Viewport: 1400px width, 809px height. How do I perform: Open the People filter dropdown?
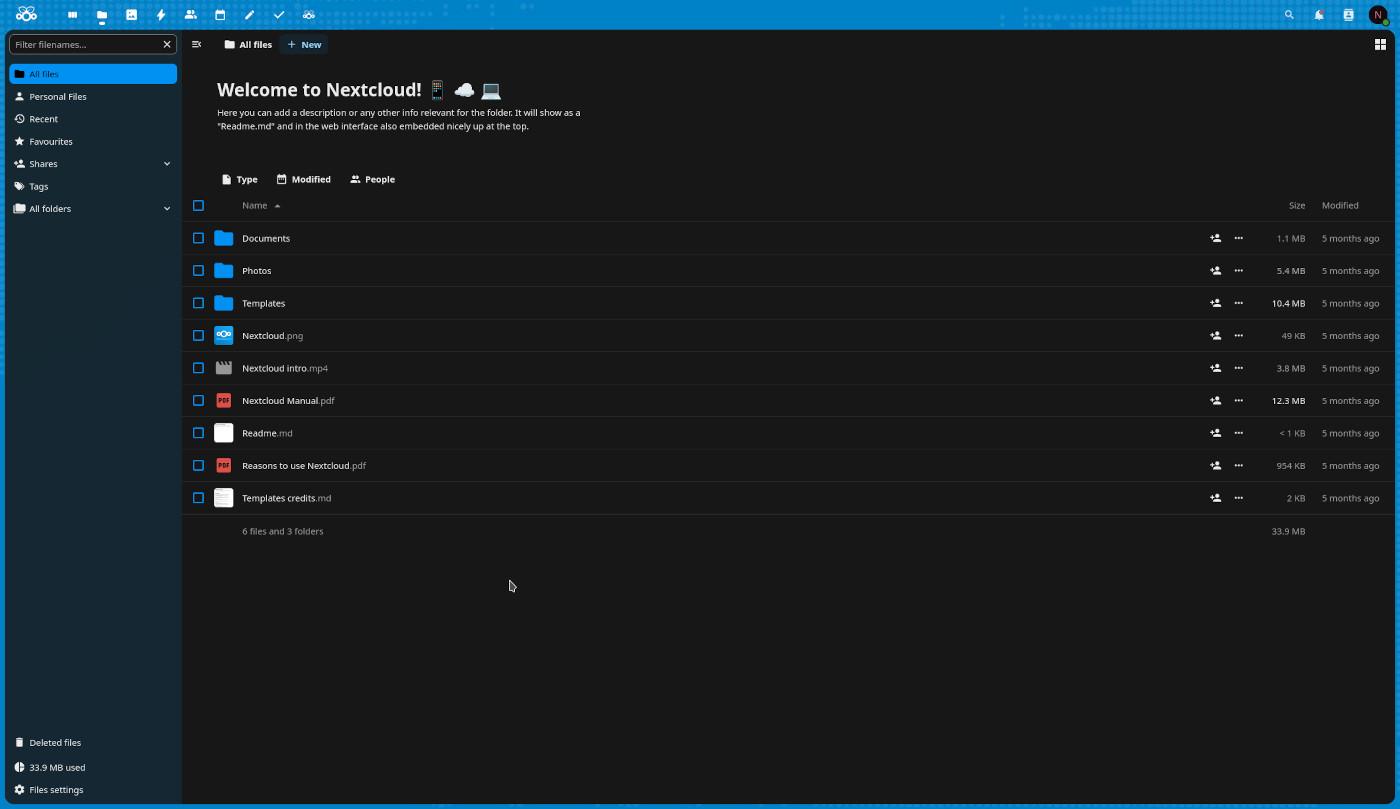pyautogui.click(x=373, y=179)
